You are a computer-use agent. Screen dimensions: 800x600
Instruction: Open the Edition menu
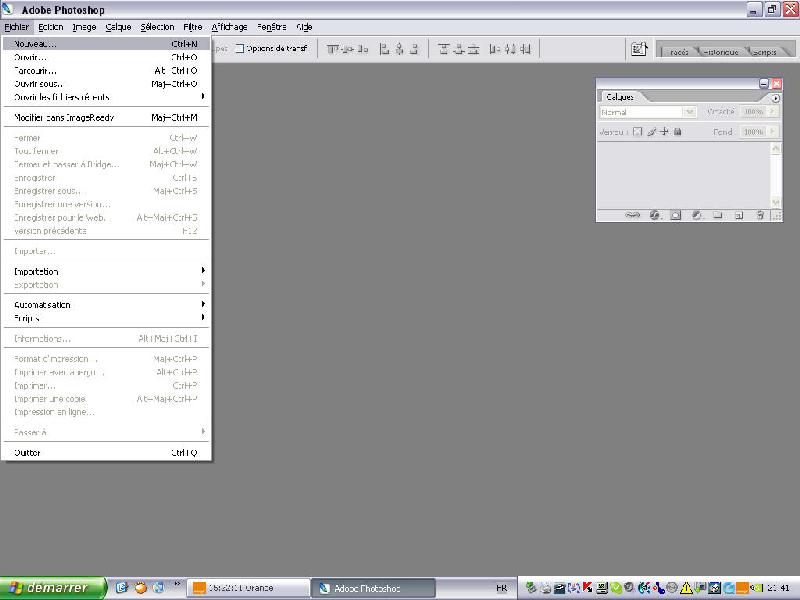51,27
